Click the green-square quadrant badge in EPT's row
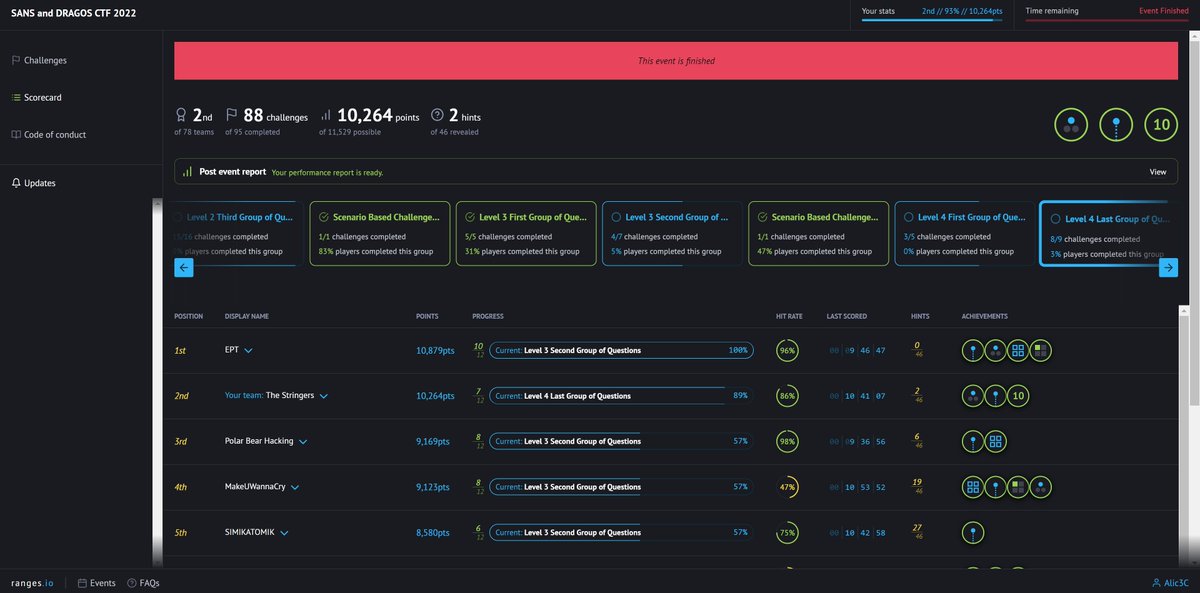Screen dimensions: 1200x593 [x=1041, y=350]
